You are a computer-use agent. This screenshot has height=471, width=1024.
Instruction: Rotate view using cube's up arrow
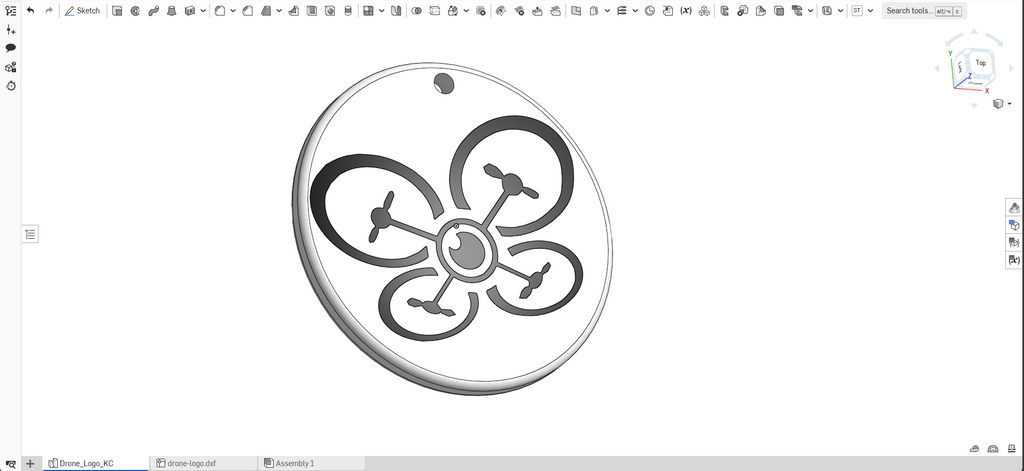pyautogui.click(x=974, y=31)
